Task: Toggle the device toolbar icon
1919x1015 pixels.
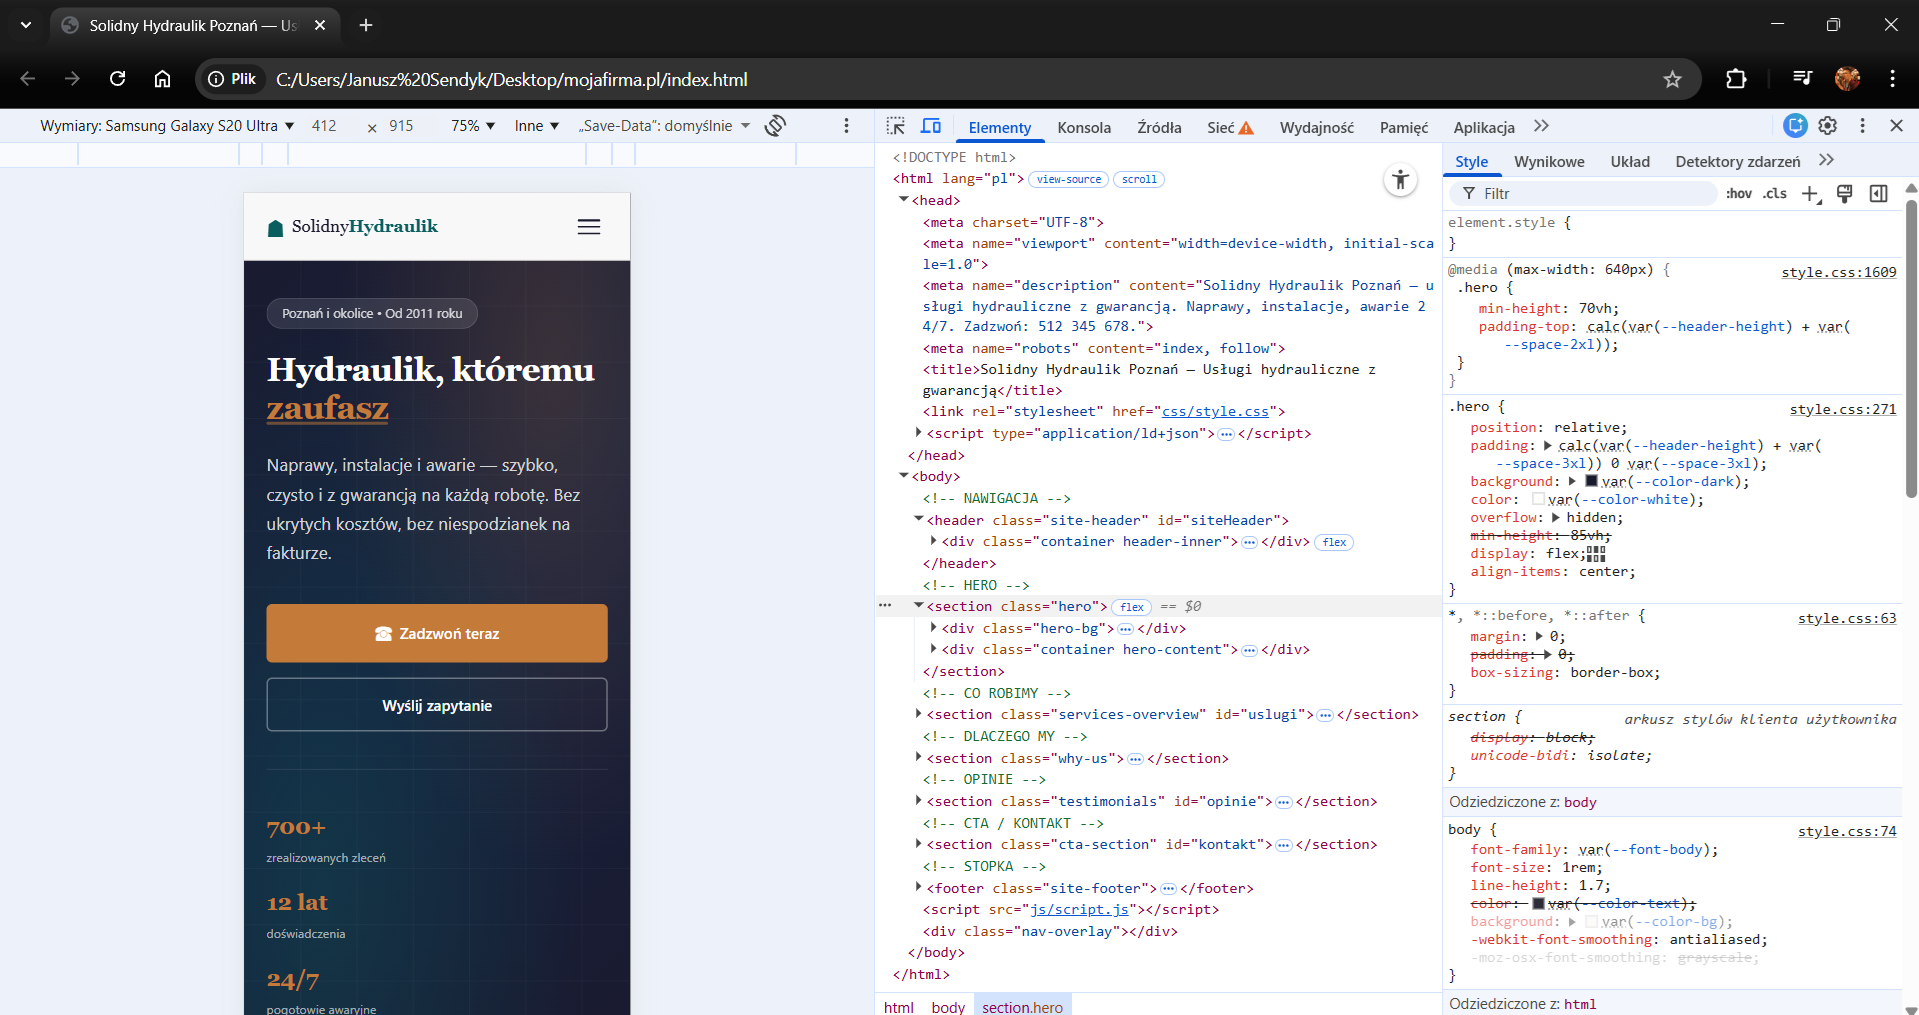Action: point(931,126)
